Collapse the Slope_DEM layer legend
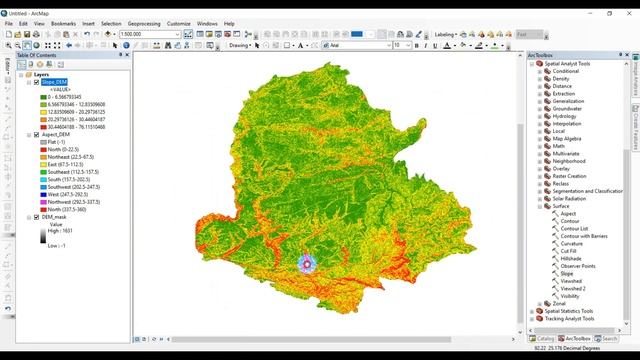 (x=29, y=82)
